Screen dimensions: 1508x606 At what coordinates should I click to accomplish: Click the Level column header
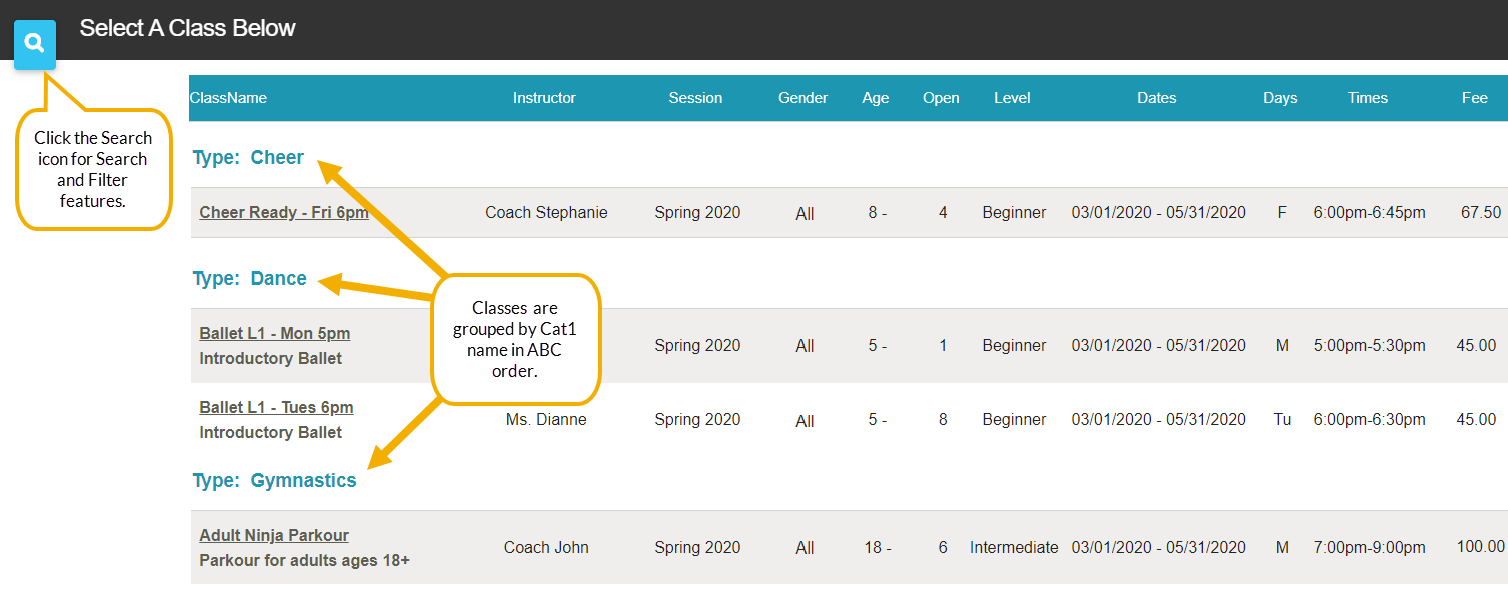click(1012, 98)
